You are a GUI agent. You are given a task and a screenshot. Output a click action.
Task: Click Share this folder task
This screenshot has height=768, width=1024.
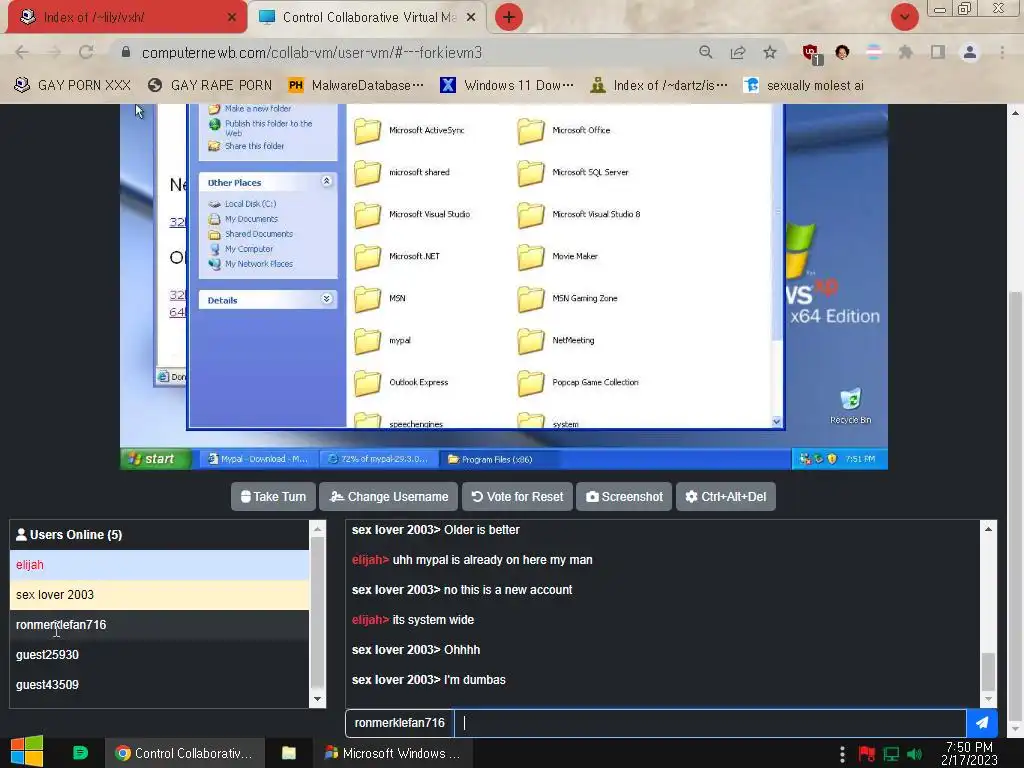246,146
